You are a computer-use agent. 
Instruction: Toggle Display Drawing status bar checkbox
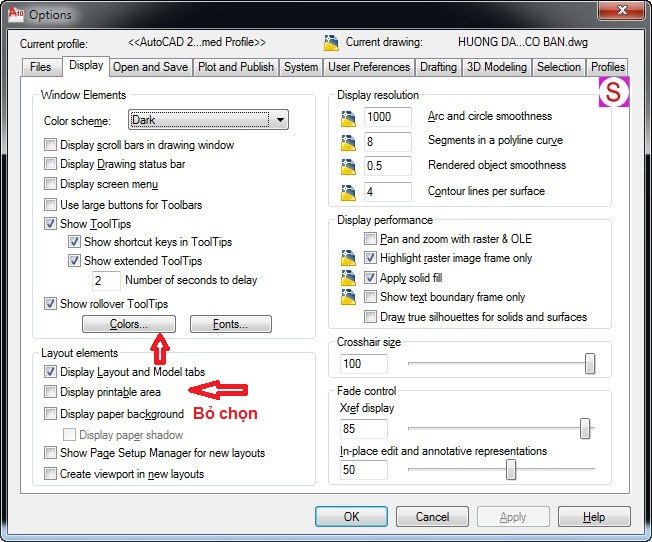(x=50, y=163)
